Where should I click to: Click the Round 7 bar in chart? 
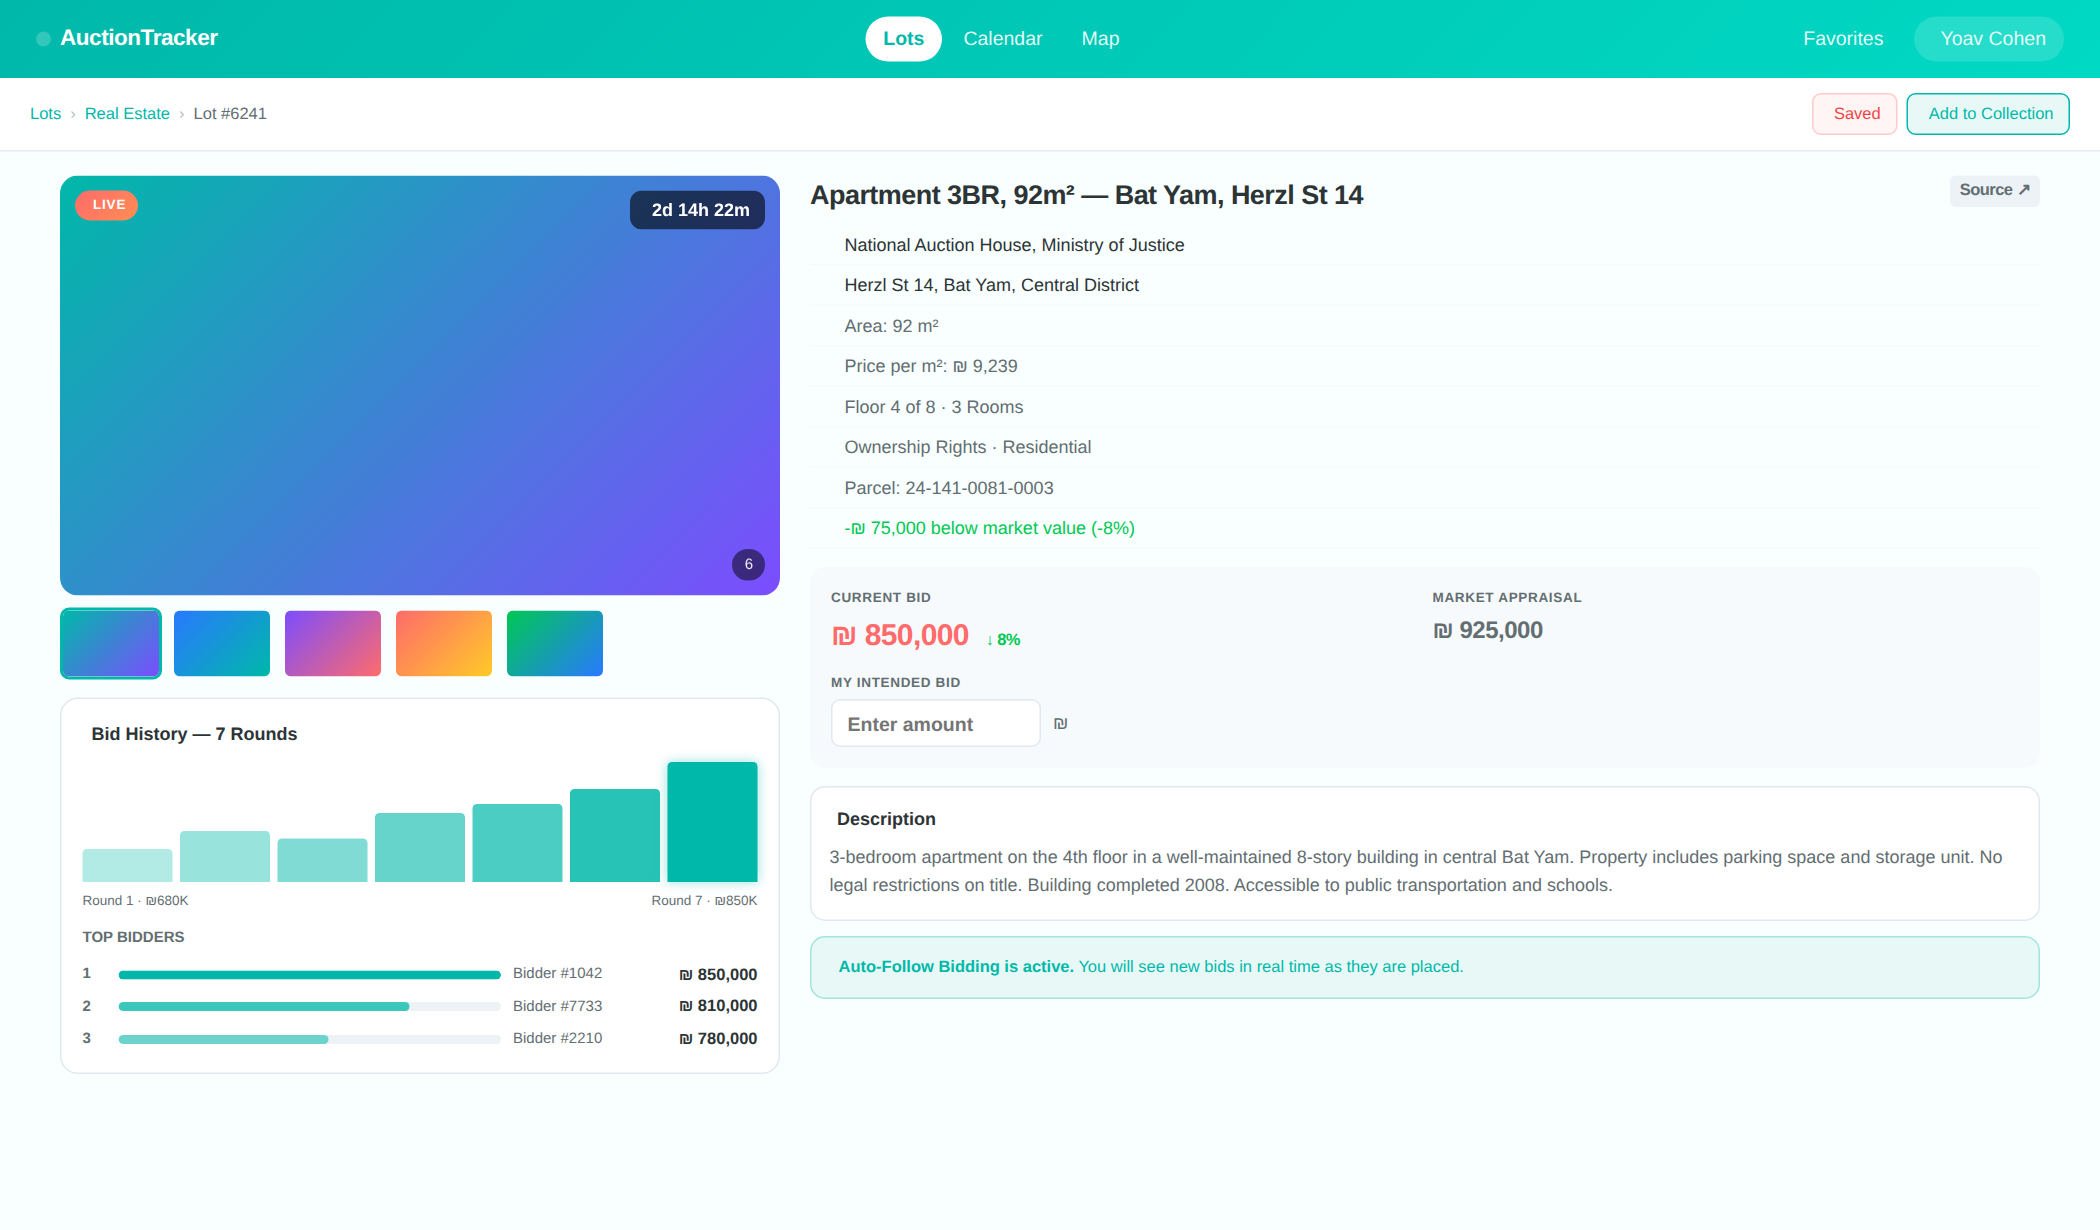pyautogui.click(x=712, y=822)
